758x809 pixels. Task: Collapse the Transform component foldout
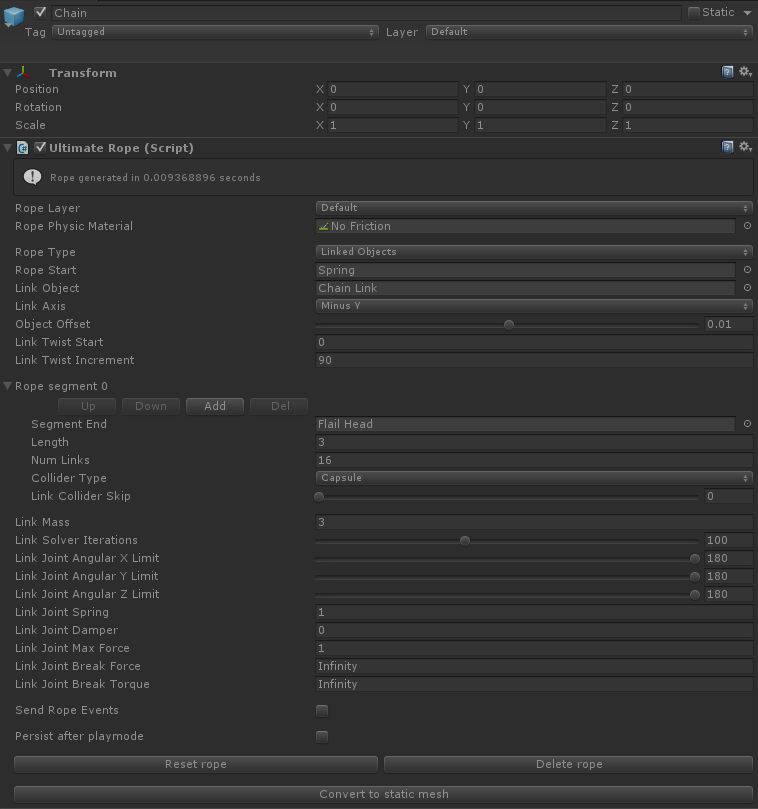[8, 73]
